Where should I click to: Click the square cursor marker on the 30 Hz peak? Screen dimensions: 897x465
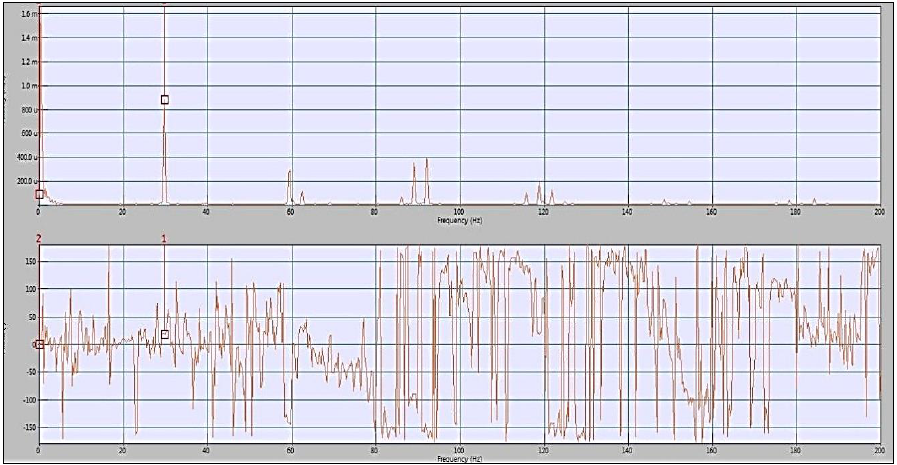(x=165, y=100)
